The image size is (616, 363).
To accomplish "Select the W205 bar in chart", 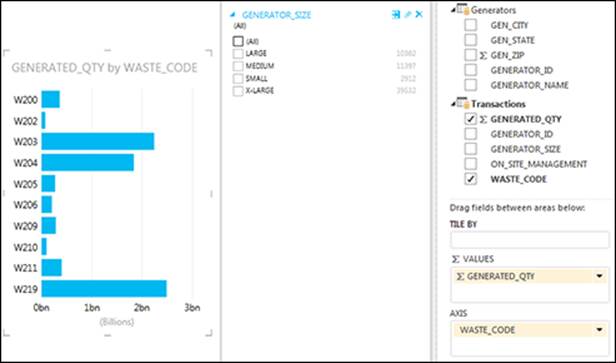I will (x=48, y=183).
